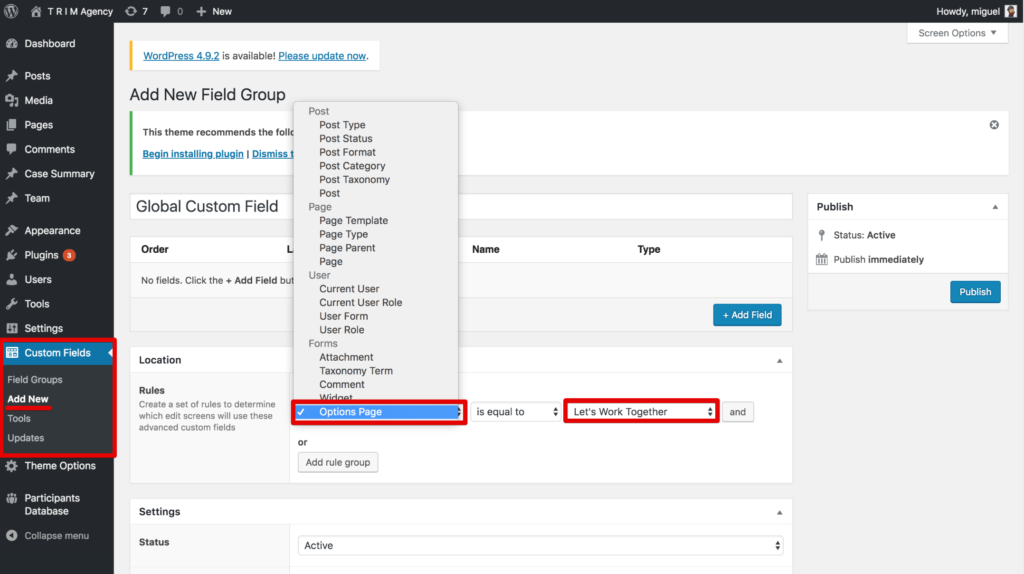Open Tools submenu under Custom Fields
1024x574 pixels.
click(19, 419)
